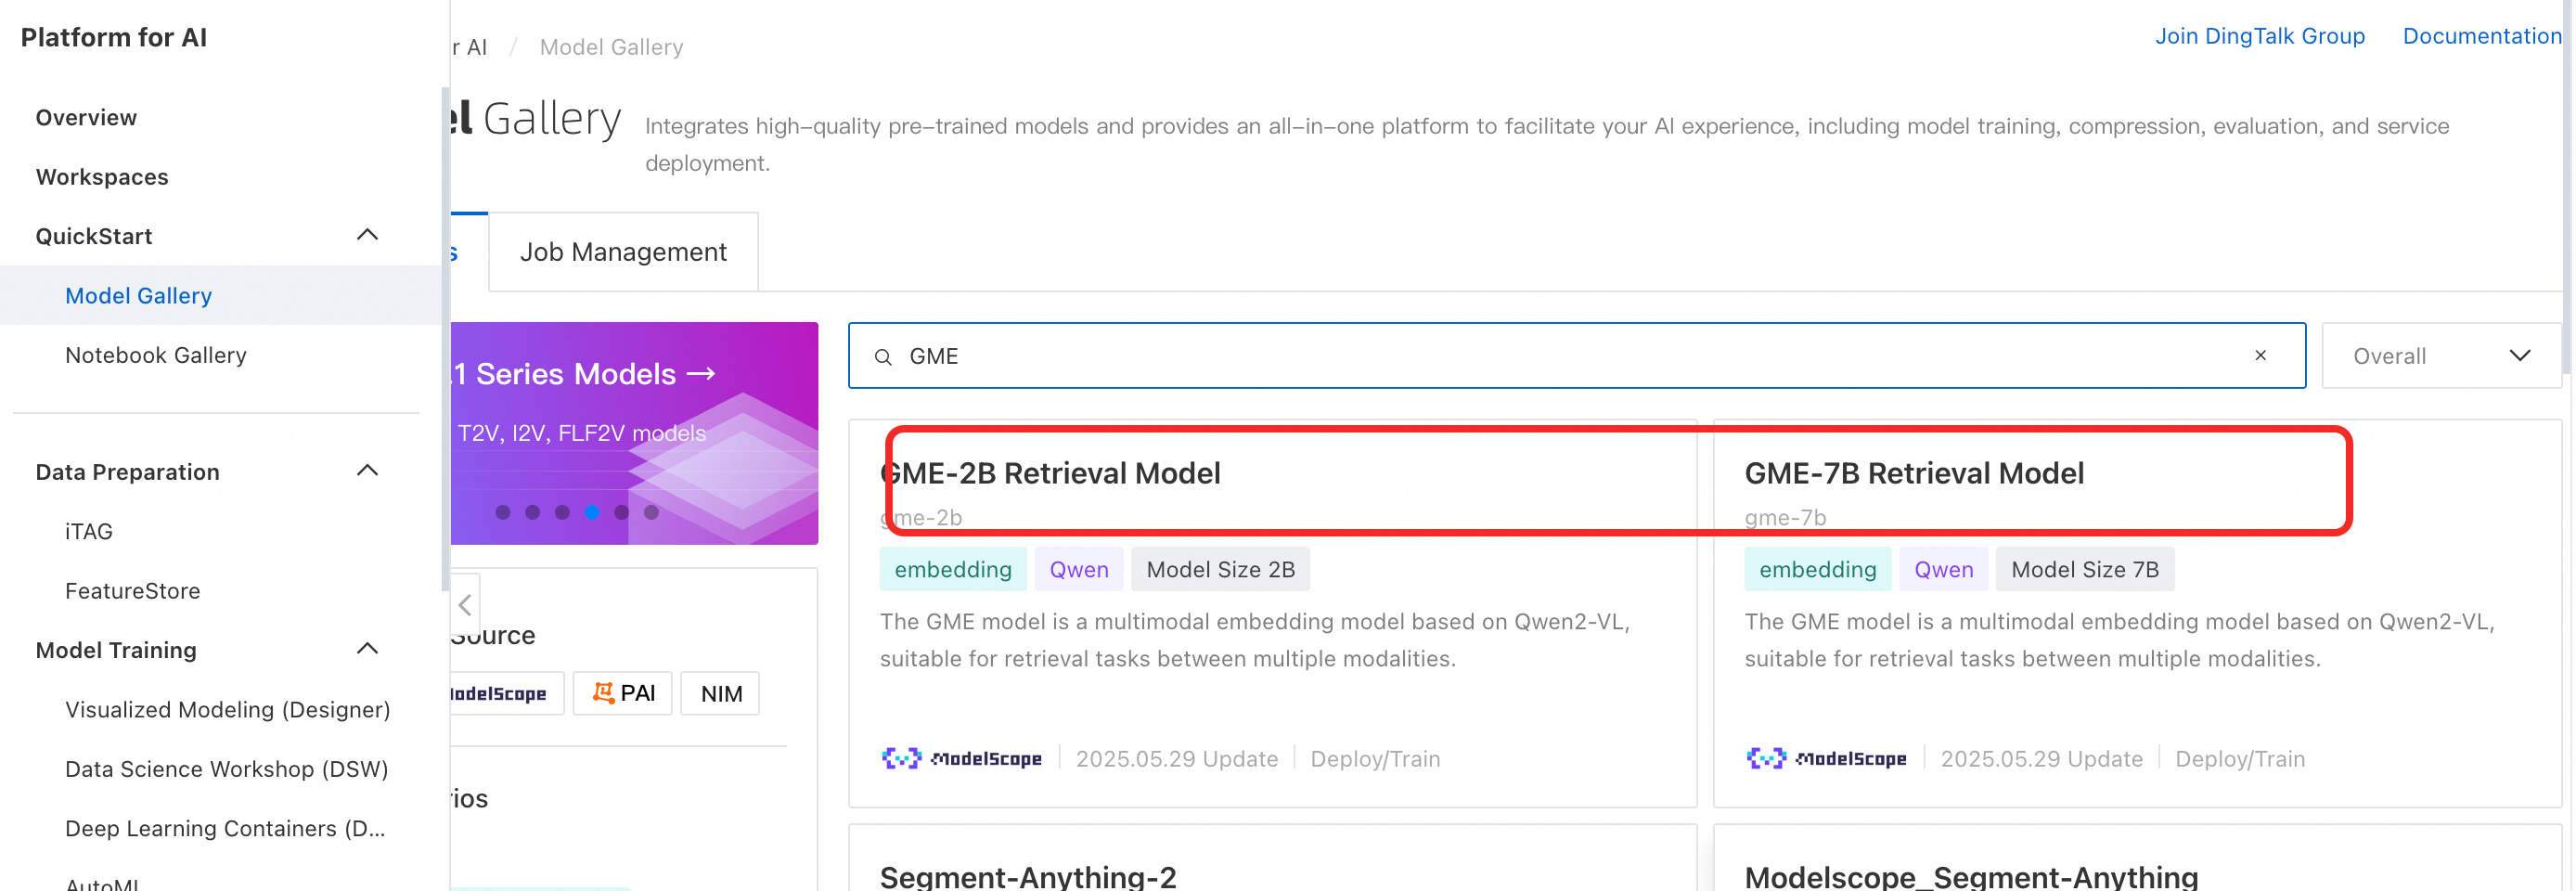
Task: Collapse the Data Preparation section
Action: click(367, 471)
